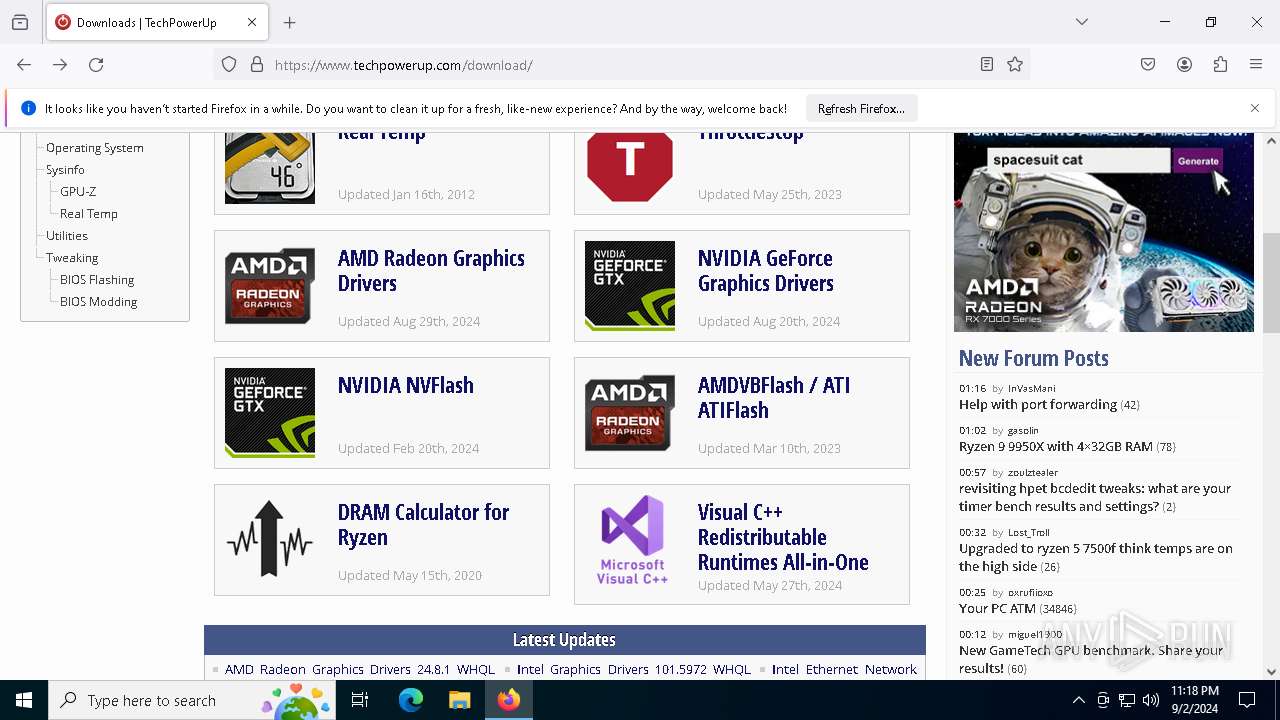Select GPU-Z in sidebar tree
Viewport: 1280px width, 720px height.
pos(78,192)
